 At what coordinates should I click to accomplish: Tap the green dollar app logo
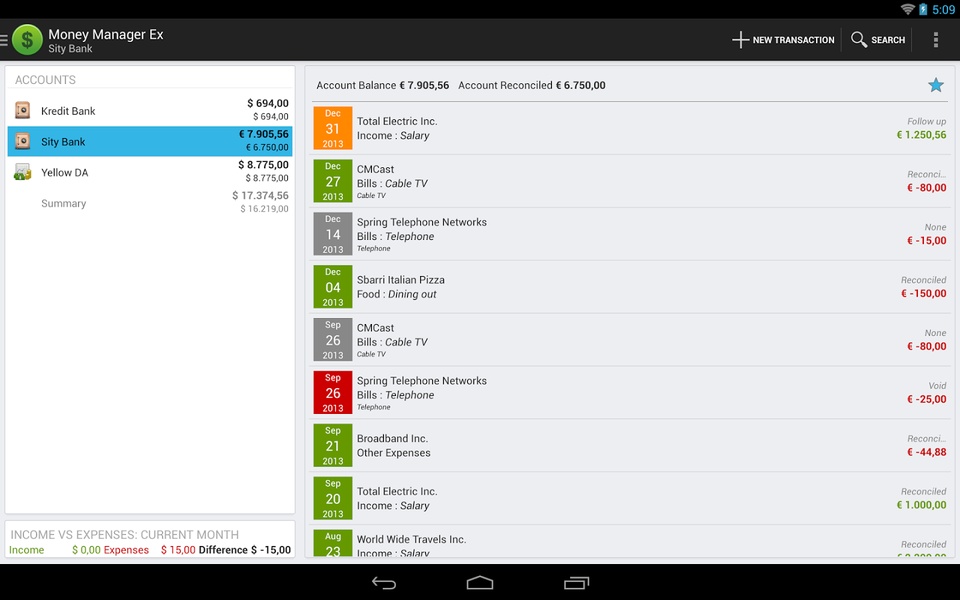[27, 40]
